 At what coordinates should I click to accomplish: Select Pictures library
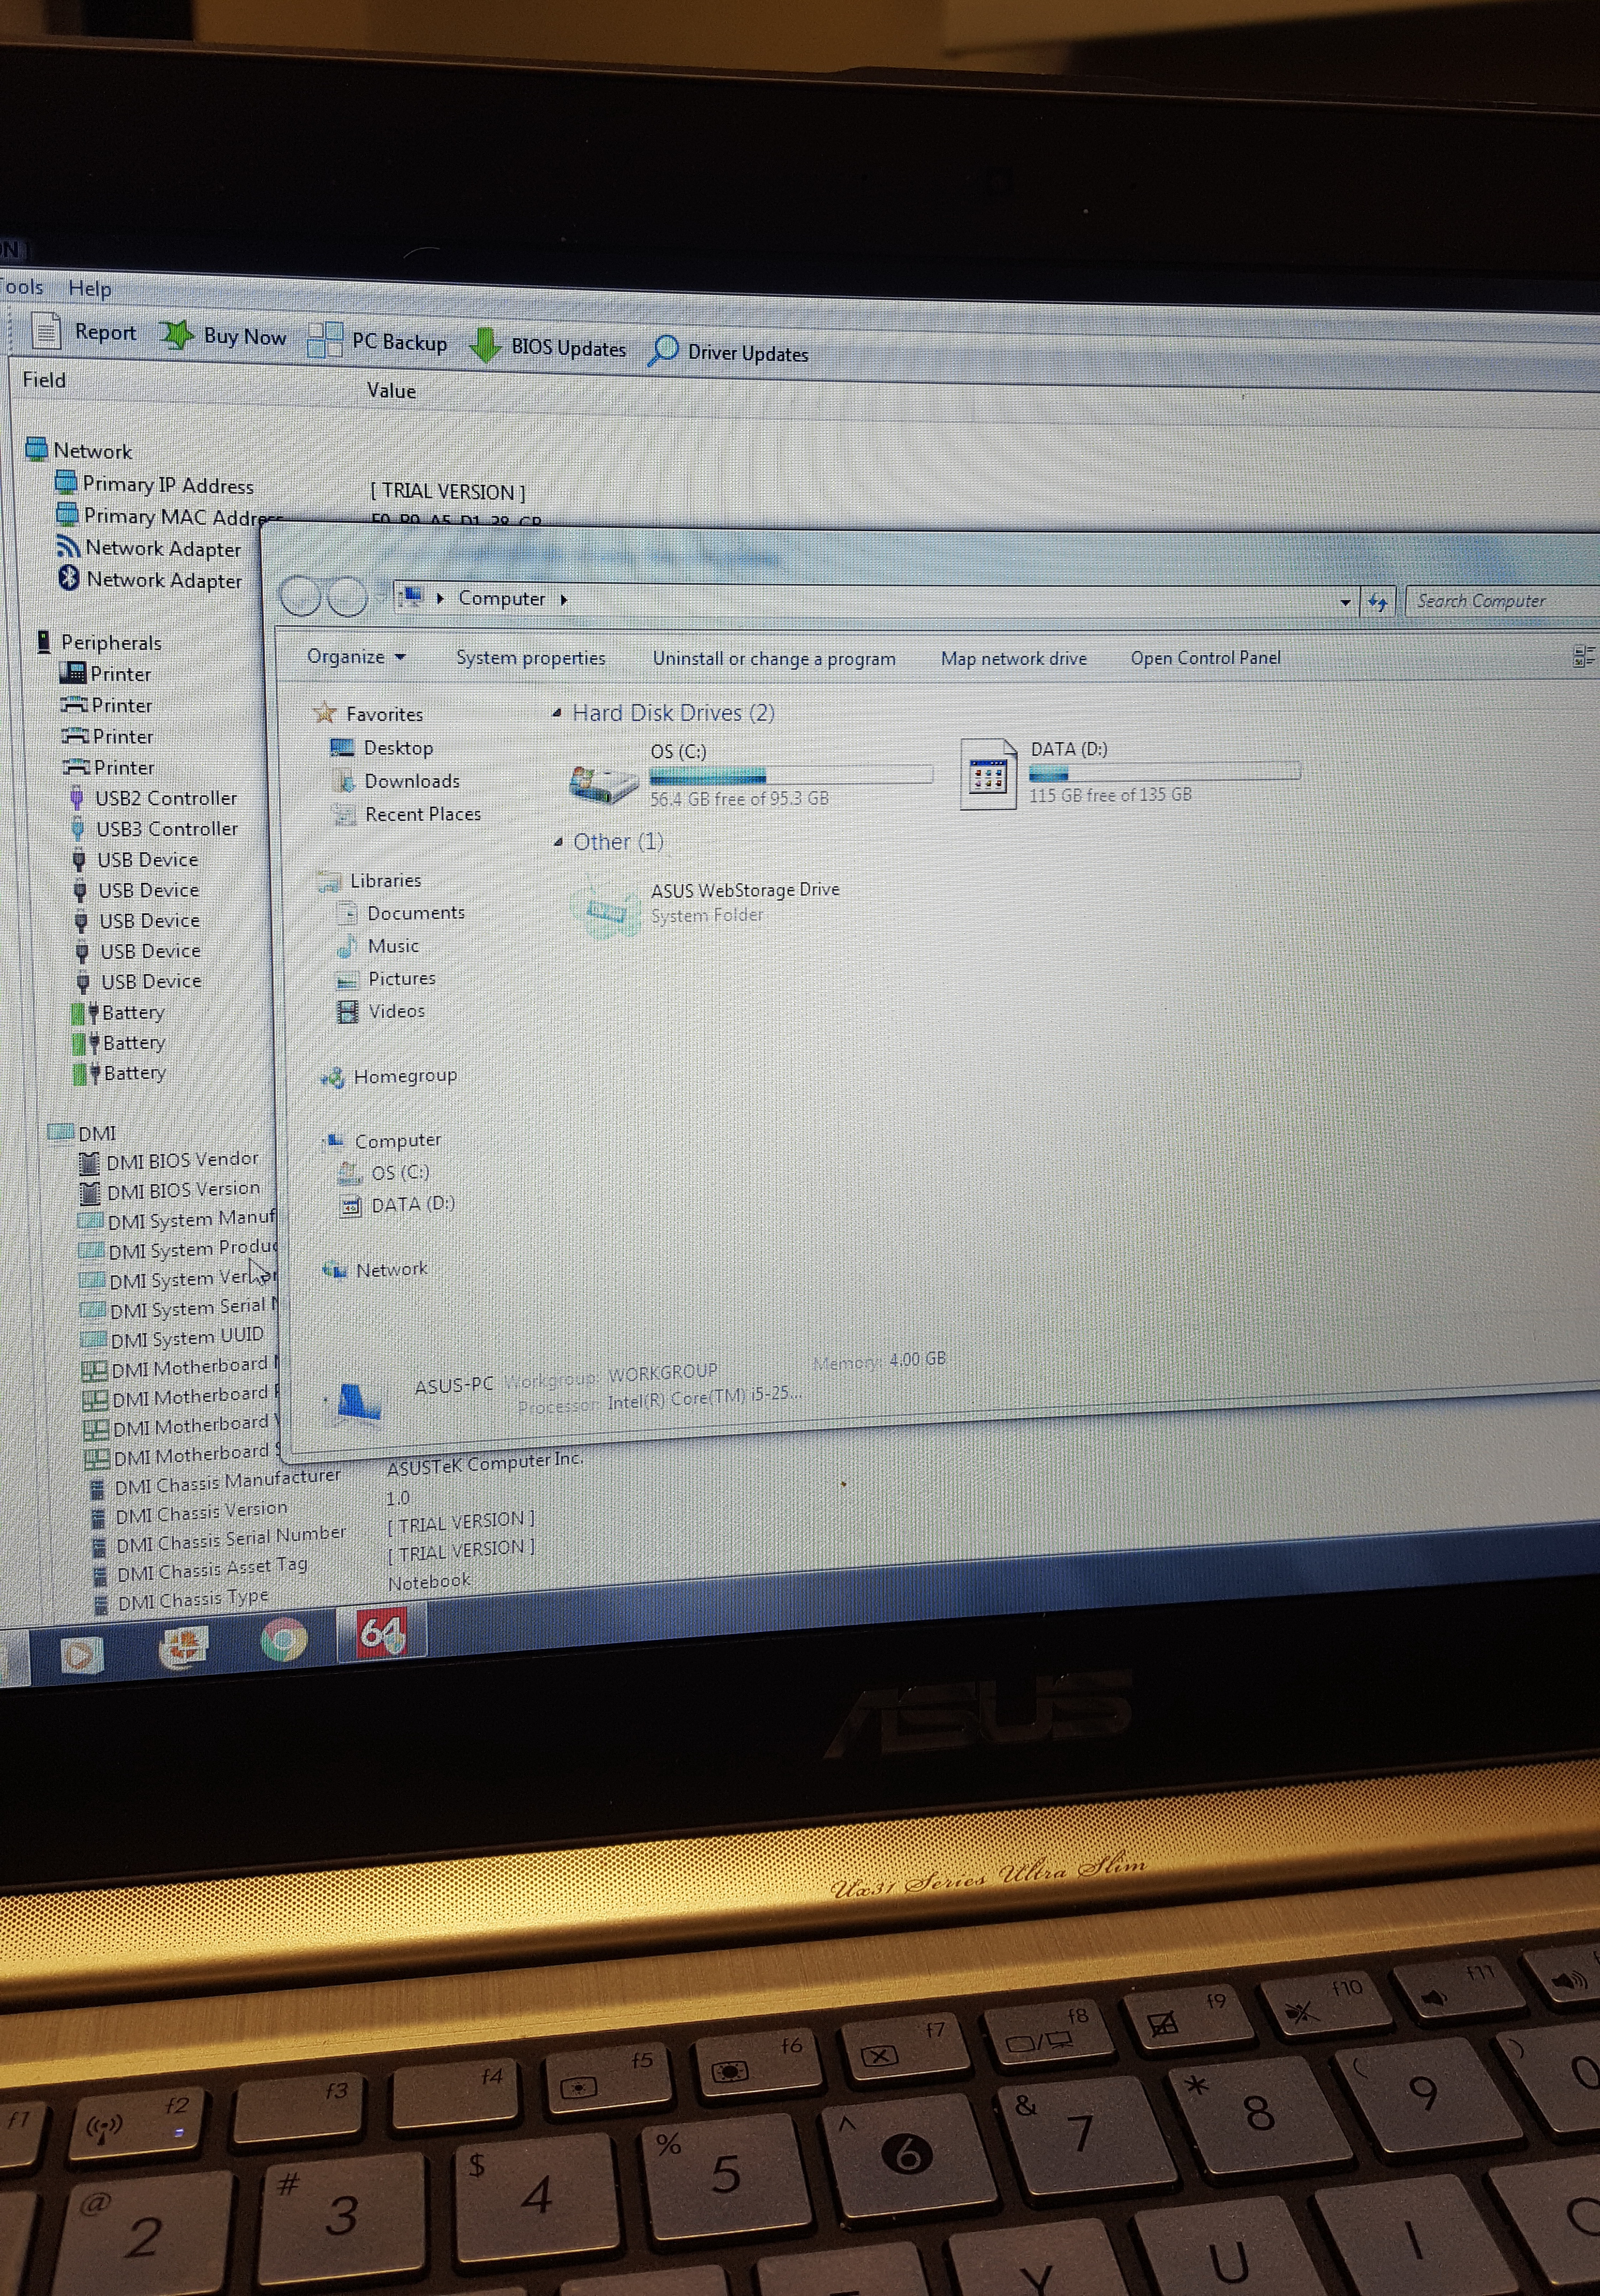[x=402, y=978]
